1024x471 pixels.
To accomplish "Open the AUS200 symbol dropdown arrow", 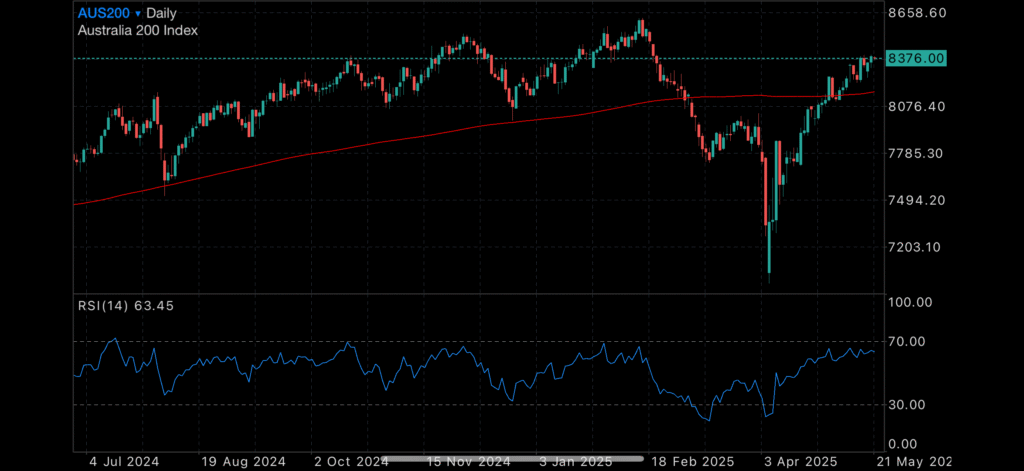I will [x=138, y=13].
